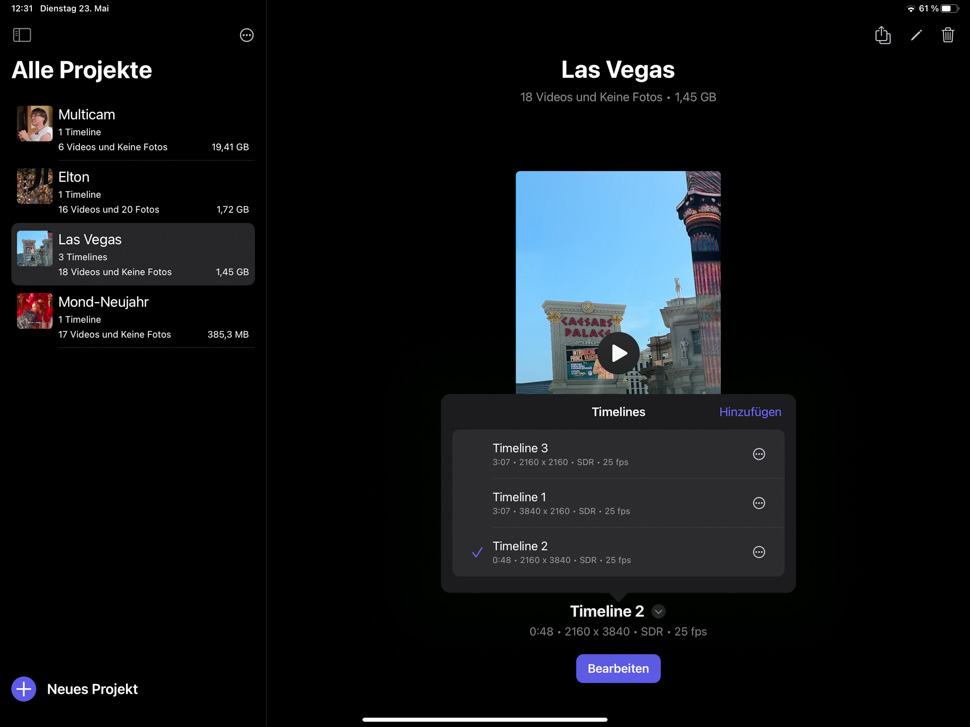The width and height of the screenshot is (970, 727).
Task: Open more options for Timeline 2
Action: 759,552
